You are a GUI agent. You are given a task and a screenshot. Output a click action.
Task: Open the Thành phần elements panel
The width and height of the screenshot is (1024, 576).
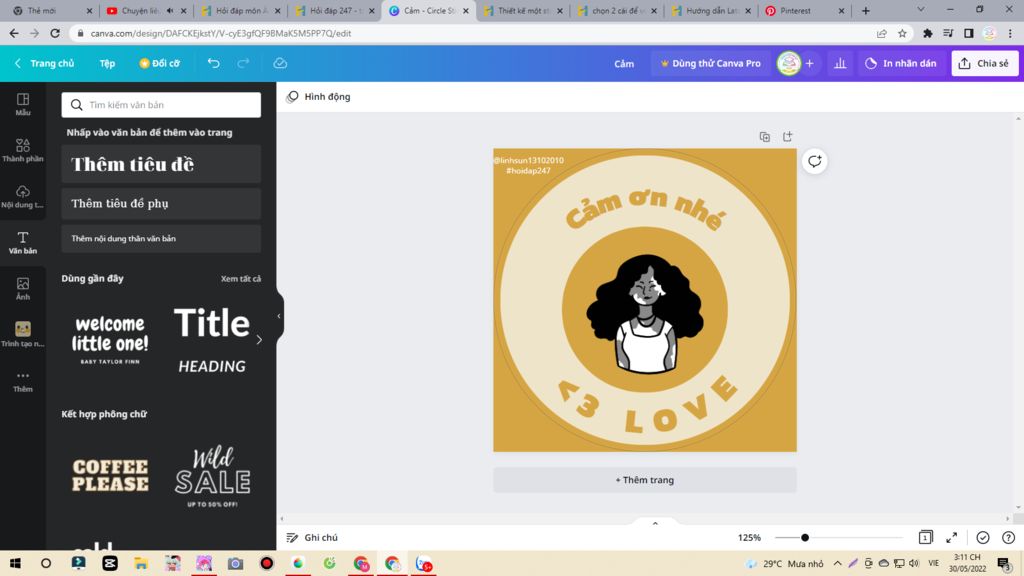click(x=23, y=150)
